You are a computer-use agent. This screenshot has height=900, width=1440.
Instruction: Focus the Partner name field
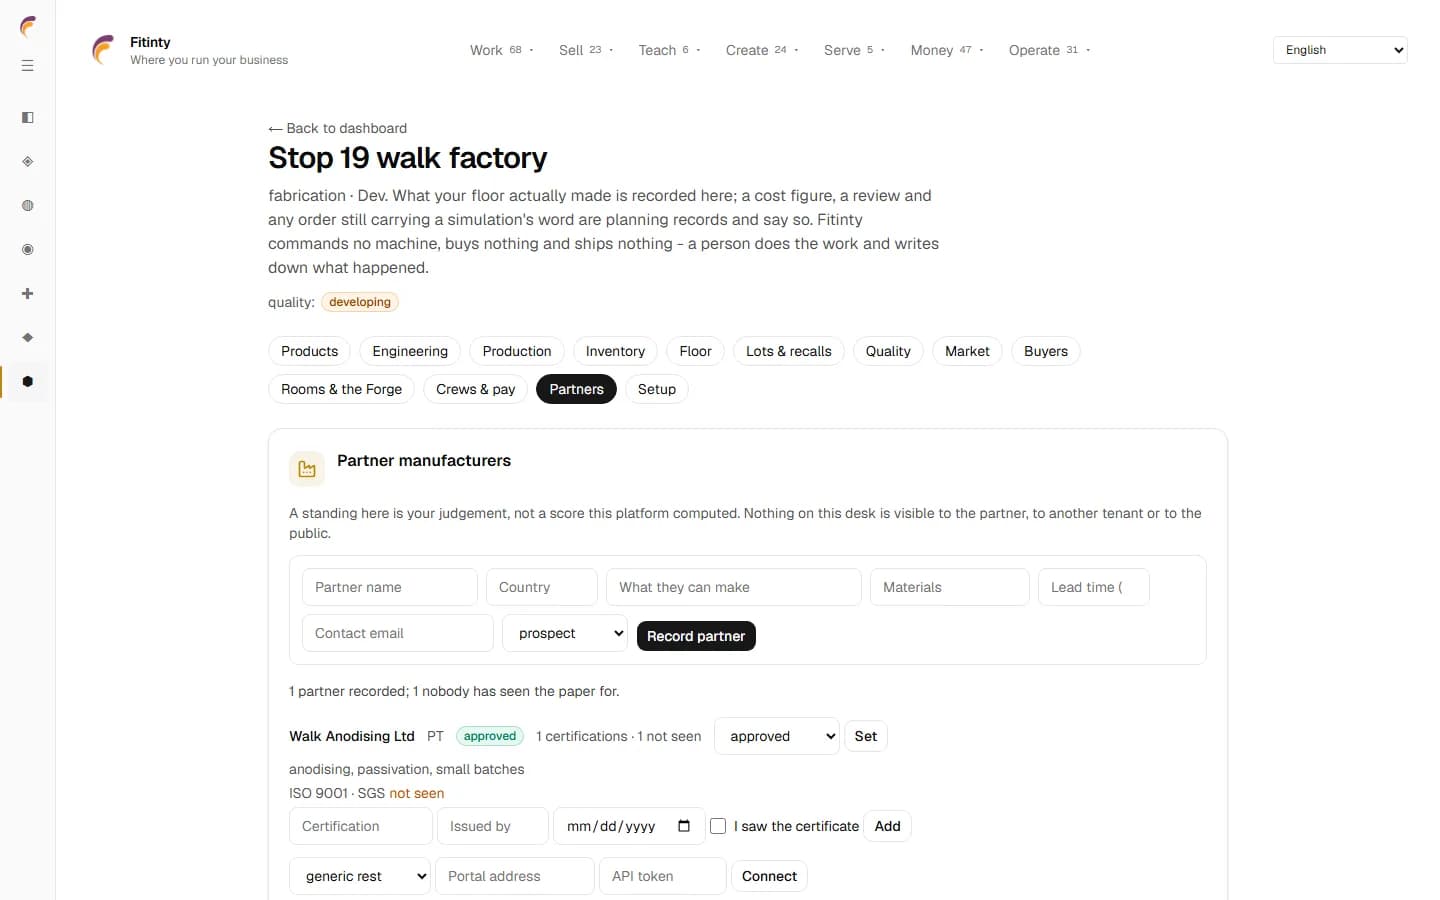(390, 587)
